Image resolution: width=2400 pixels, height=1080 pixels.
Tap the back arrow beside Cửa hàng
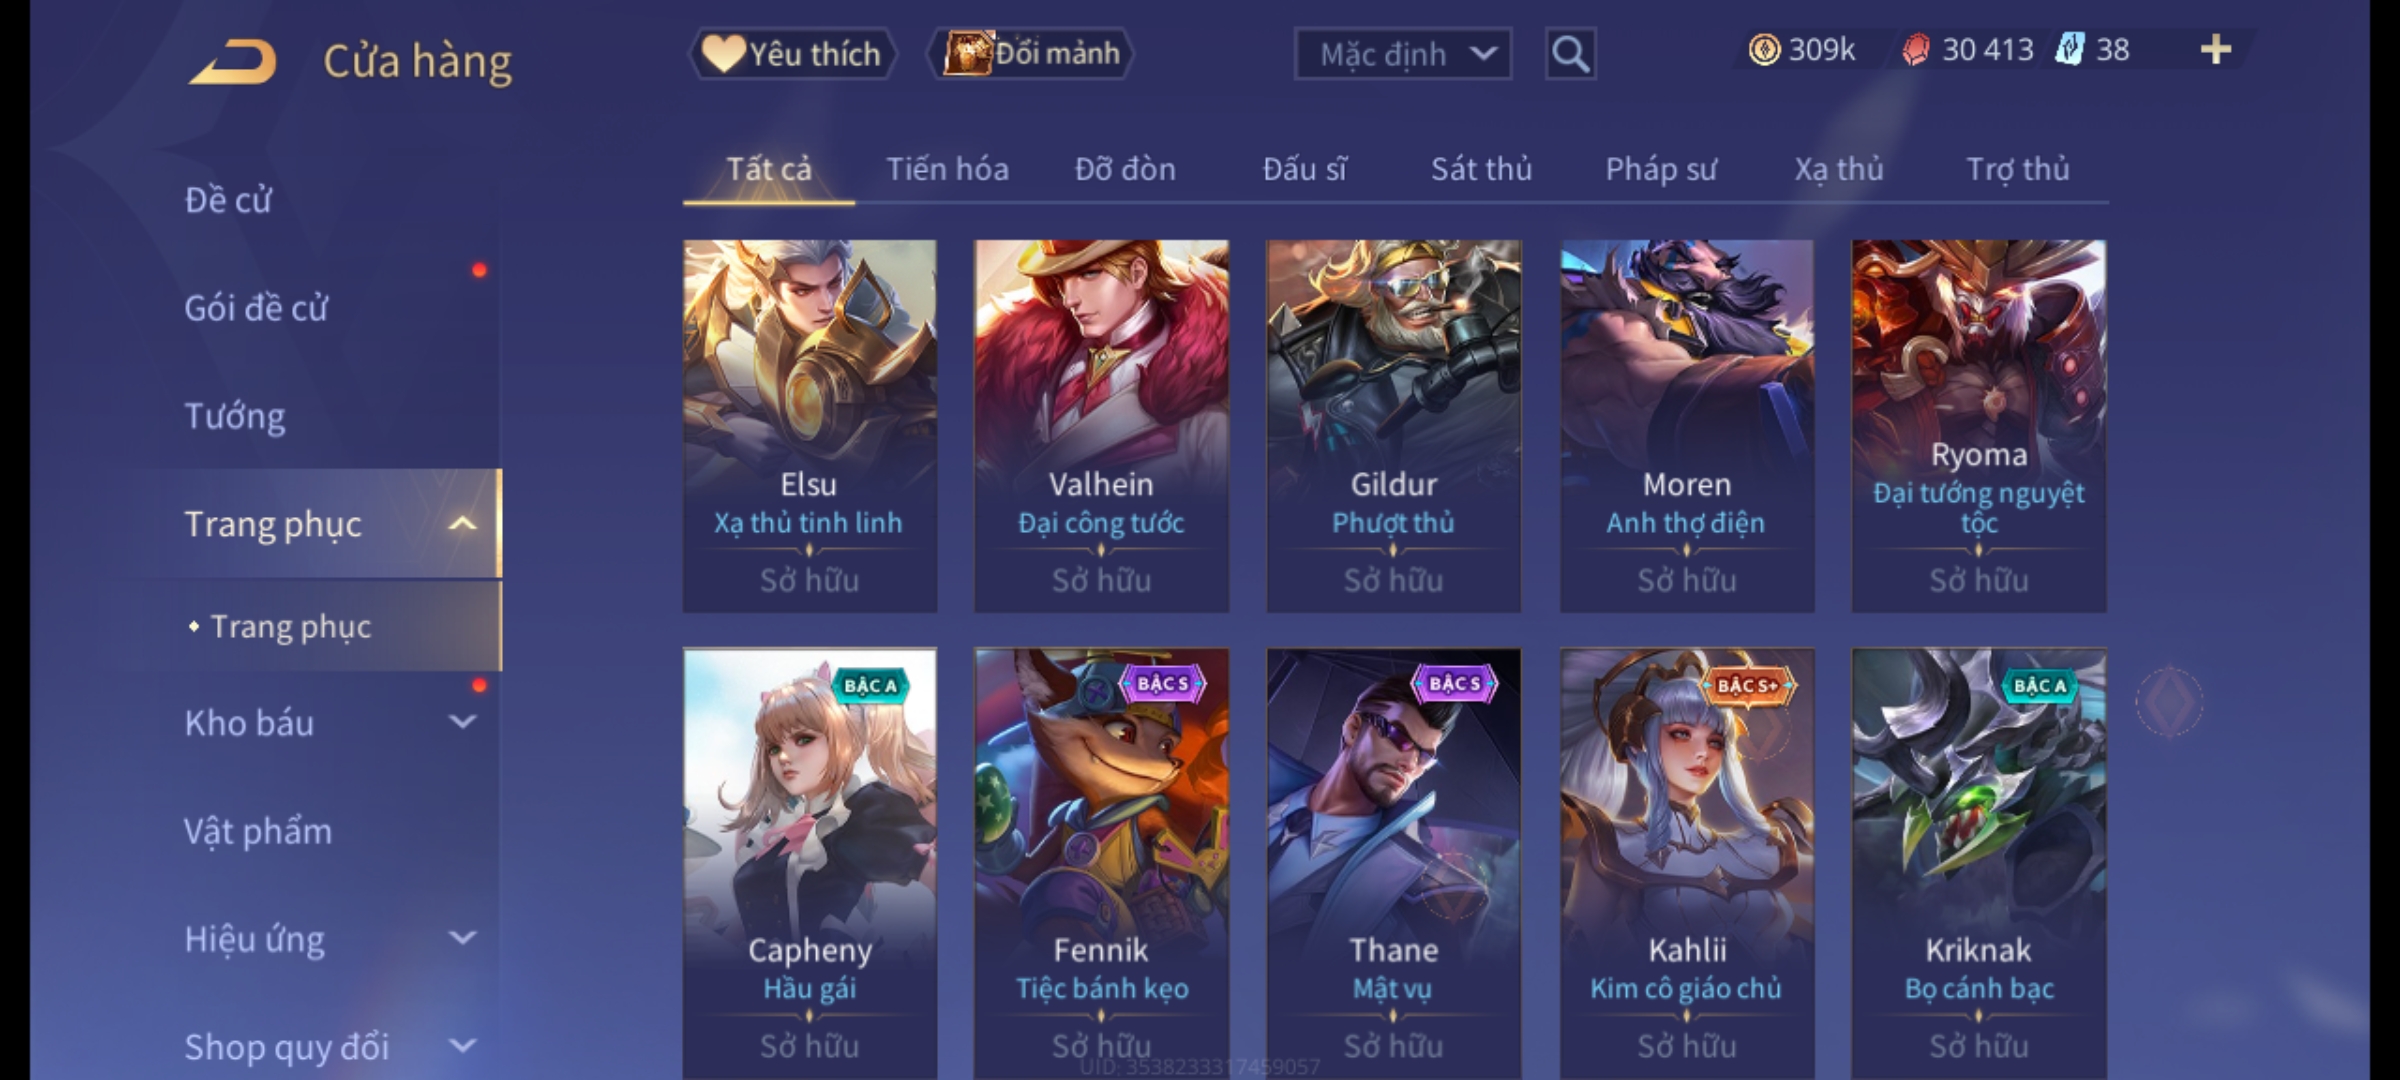pos(233,61)
